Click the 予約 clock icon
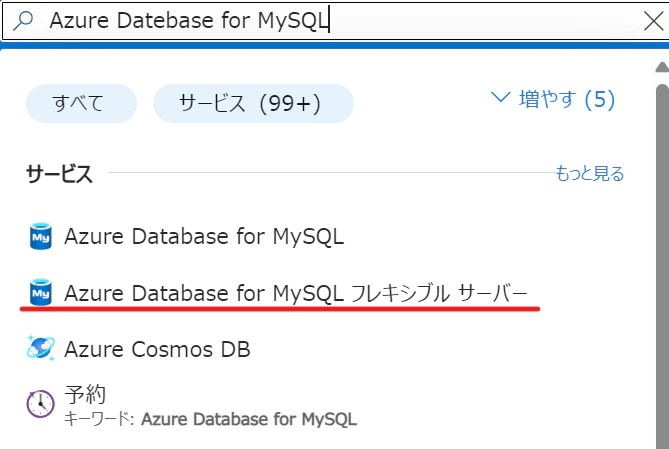The image size is (669, 449). click(41, 404)
